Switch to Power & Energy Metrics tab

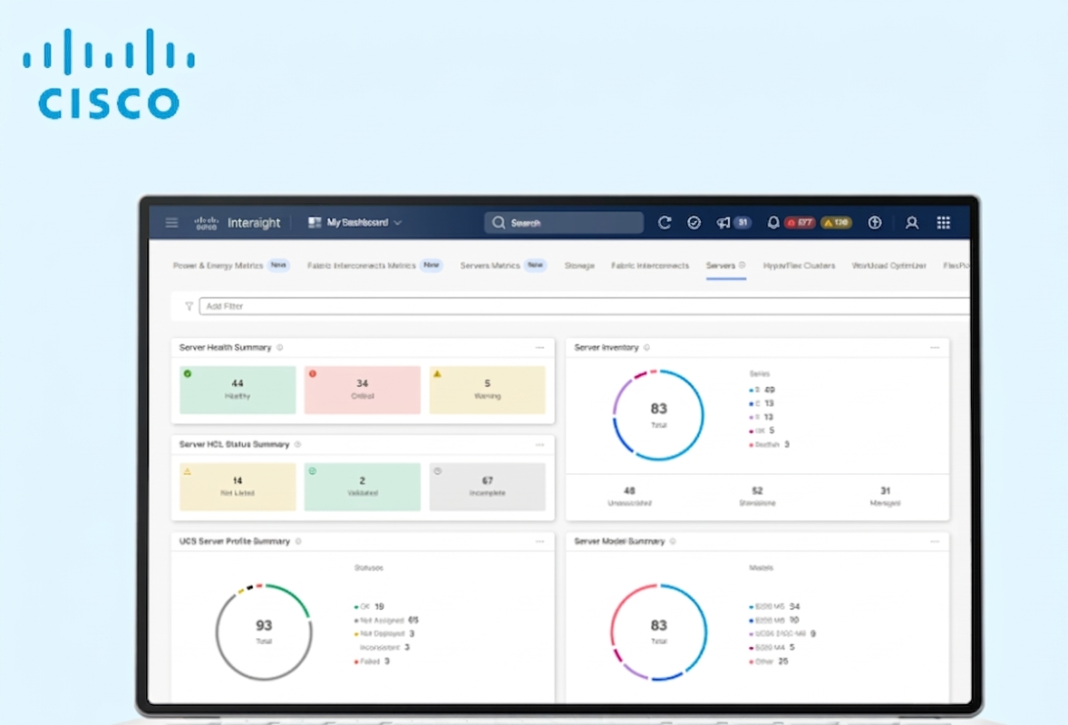click(230, 266)
